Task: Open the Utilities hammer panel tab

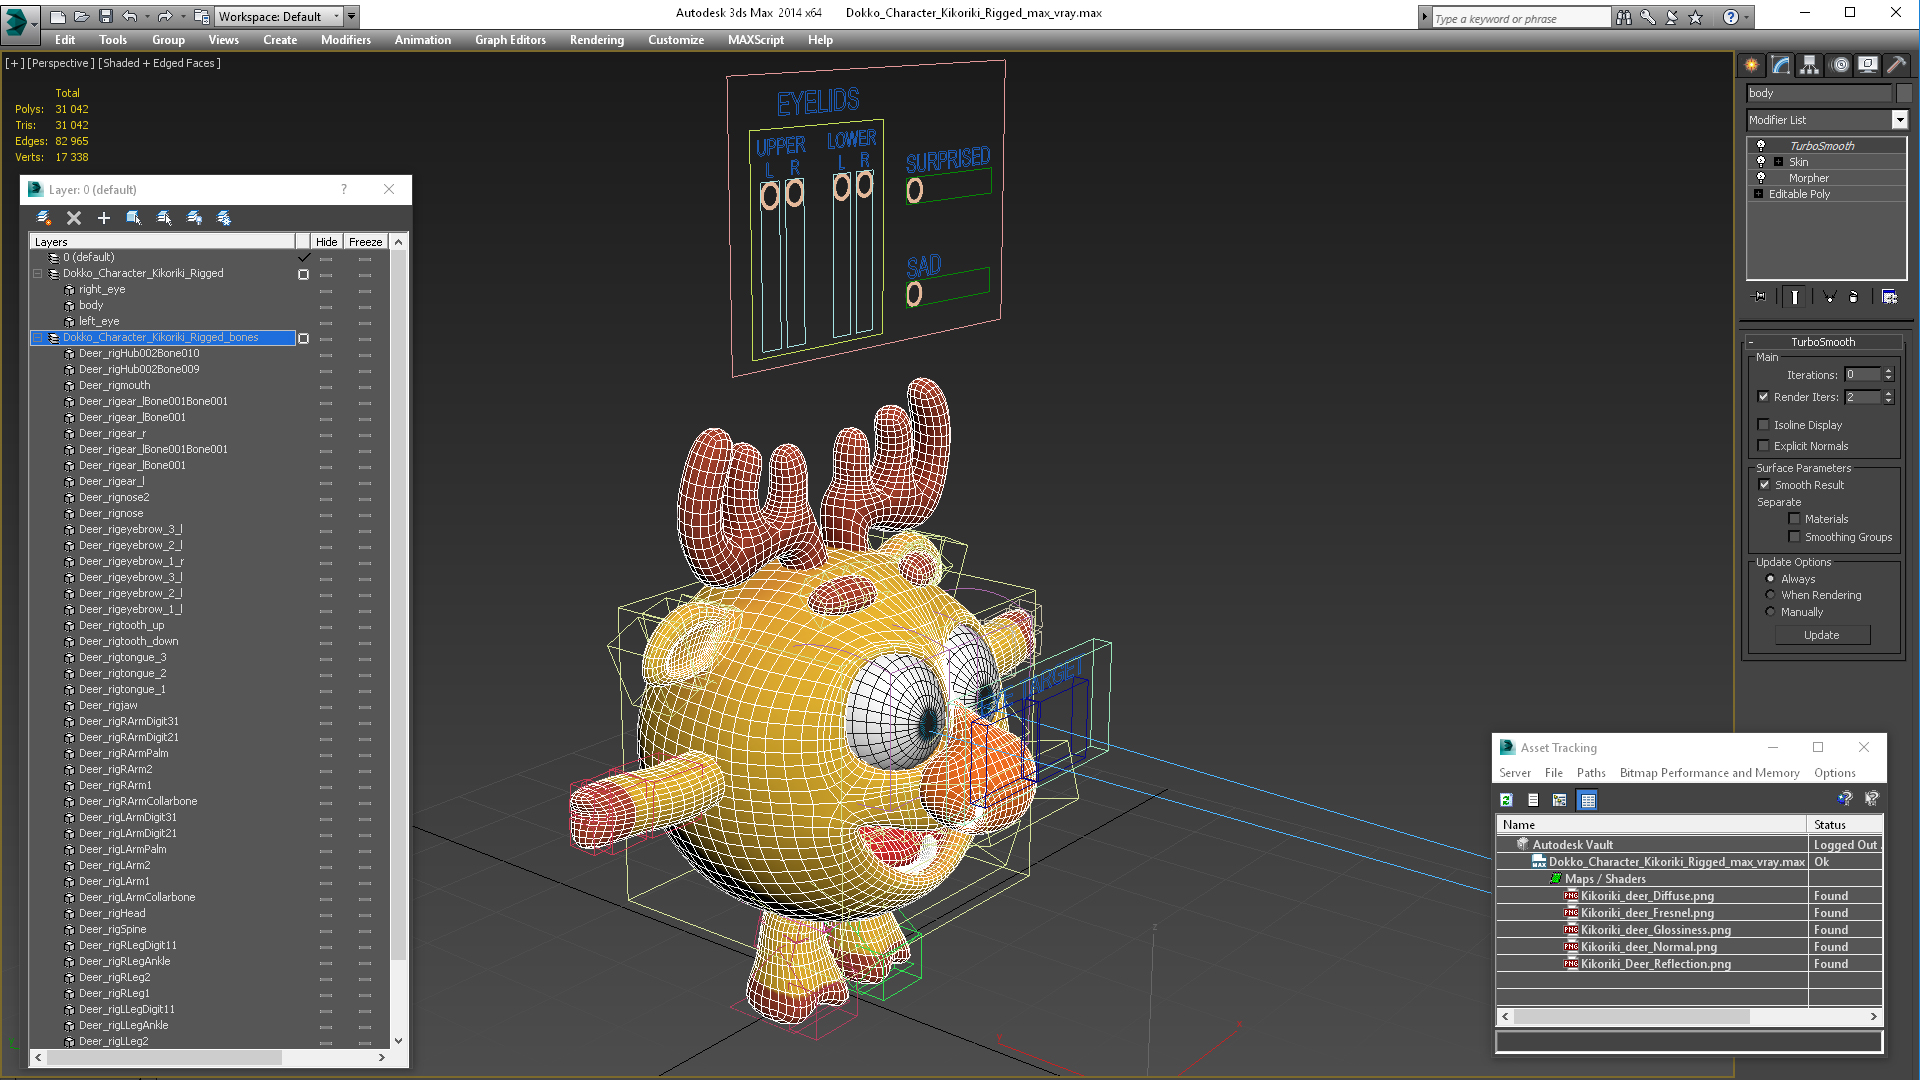Action: [1896, 65]
